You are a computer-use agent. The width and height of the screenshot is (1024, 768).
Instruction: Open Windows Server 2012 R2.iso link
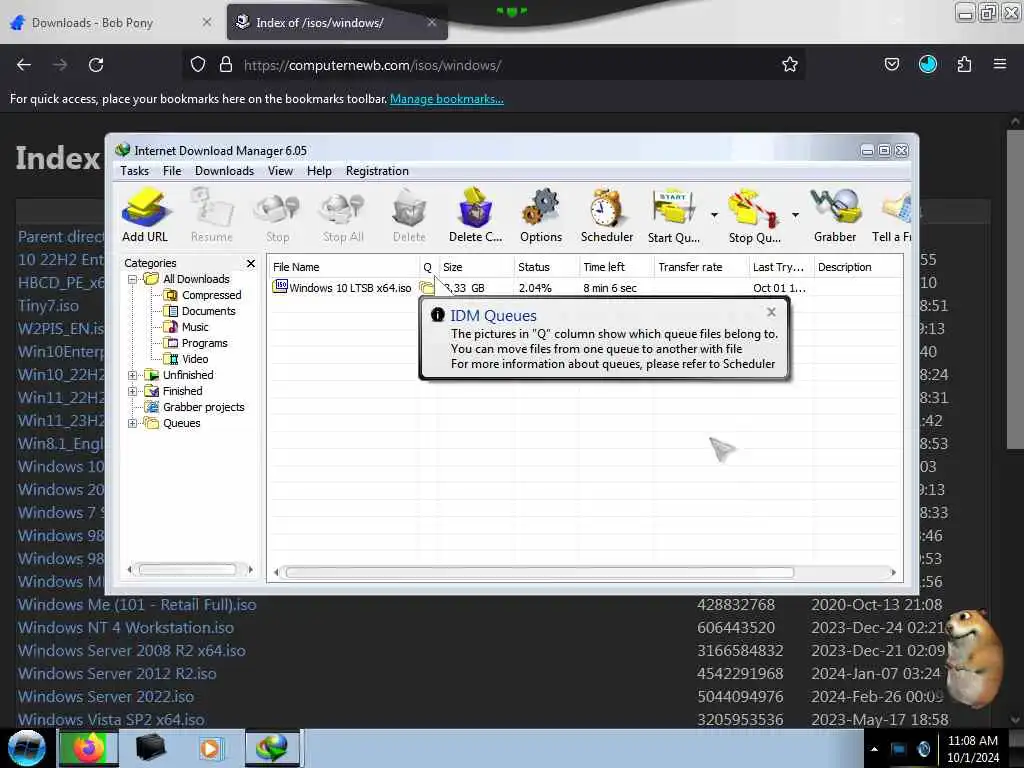[x=117, y=674]
